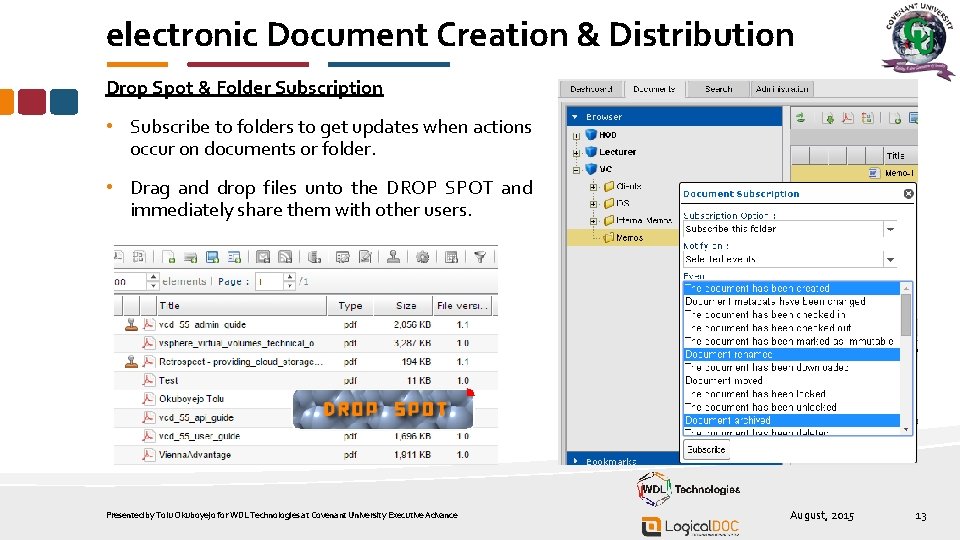
Task: Click the events list scrollbar thumb
Action: [906, 314]
